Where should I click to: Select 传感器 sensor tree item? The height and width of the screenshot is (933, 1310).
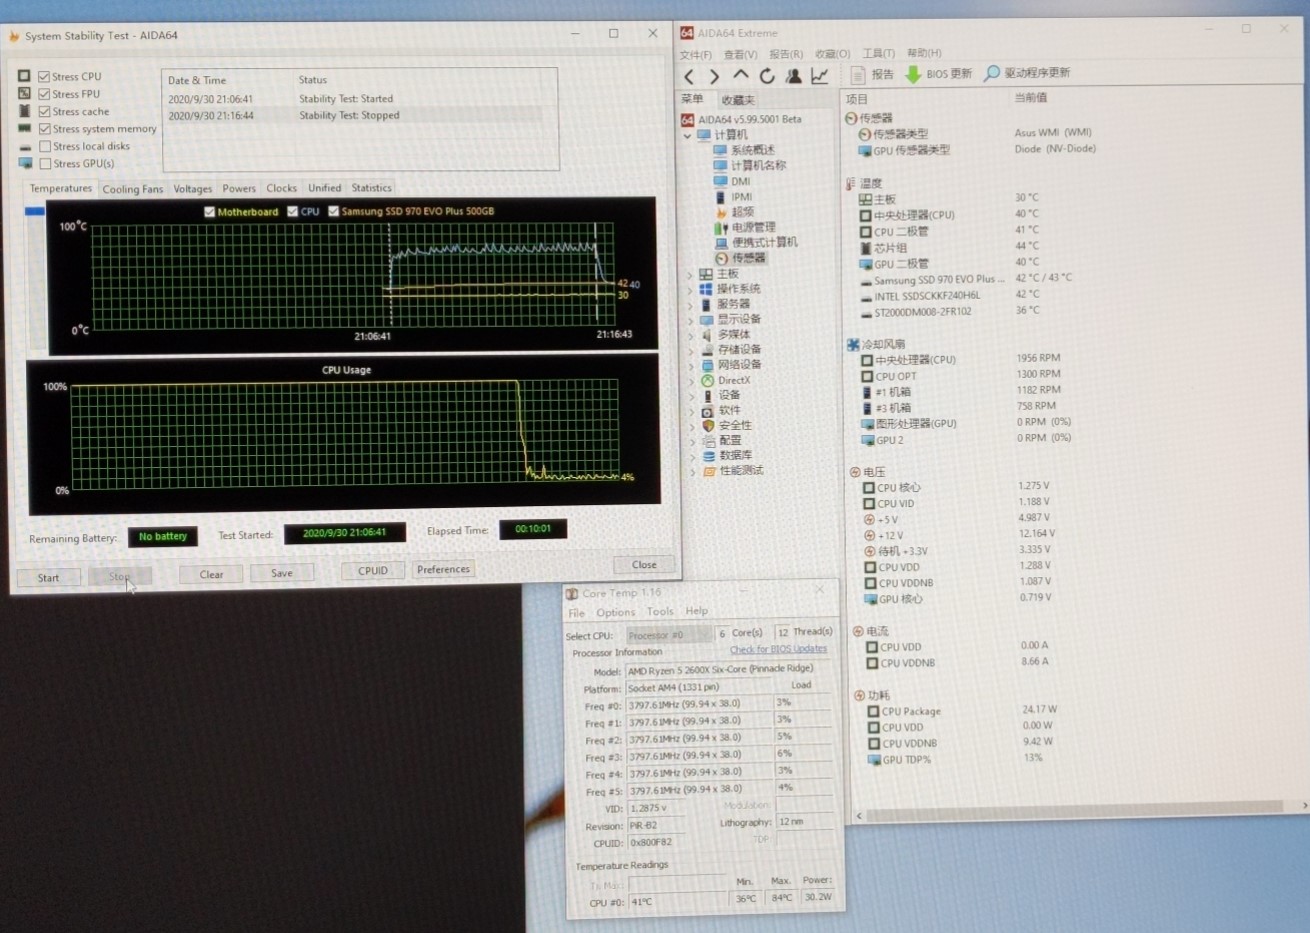[x=748, y=258]
